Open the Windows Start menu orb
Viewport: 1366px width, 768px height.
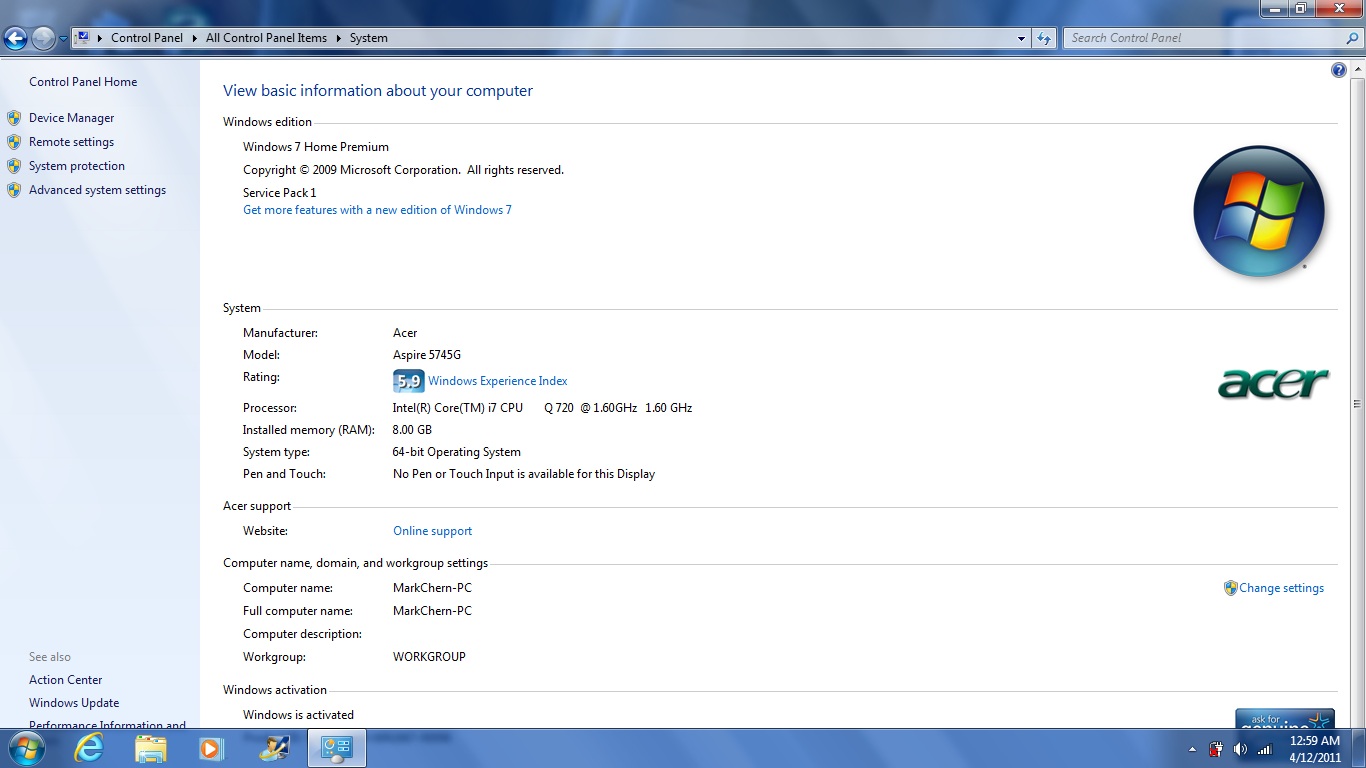[25, 748]
